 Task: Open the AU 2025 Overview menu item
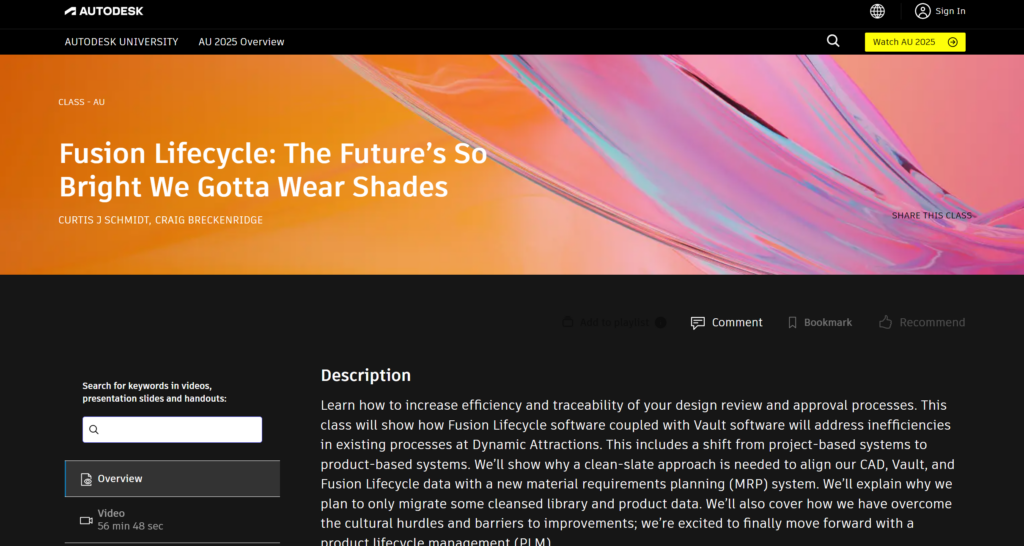click(241, 42)
